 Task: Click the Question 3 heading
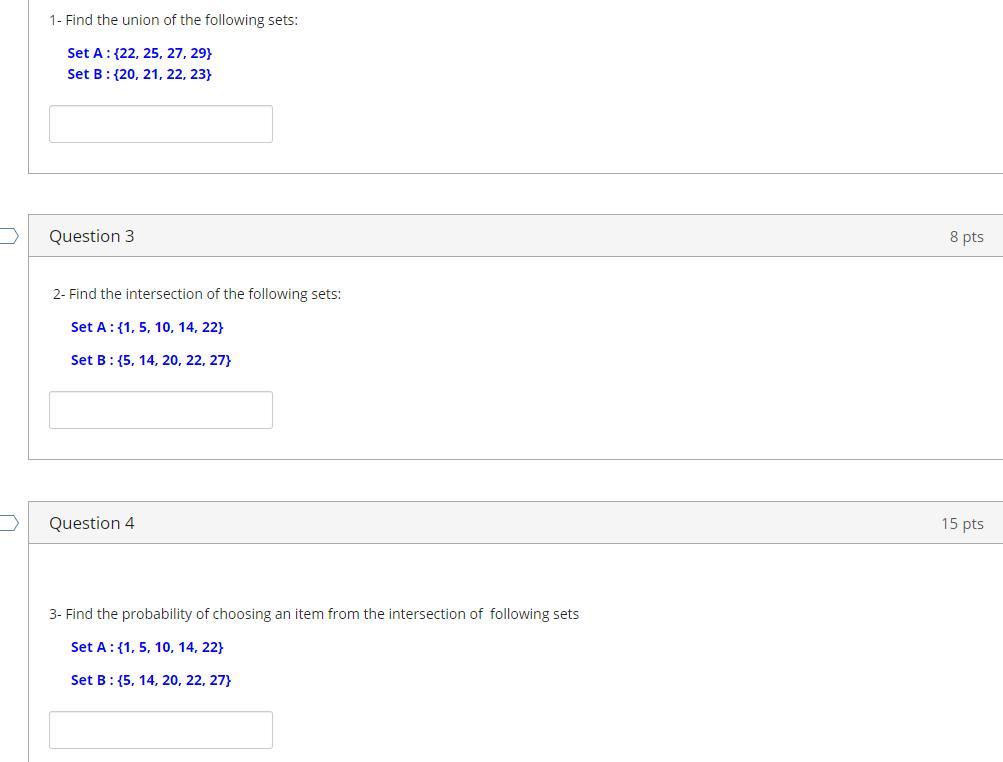tap(91, 236)
